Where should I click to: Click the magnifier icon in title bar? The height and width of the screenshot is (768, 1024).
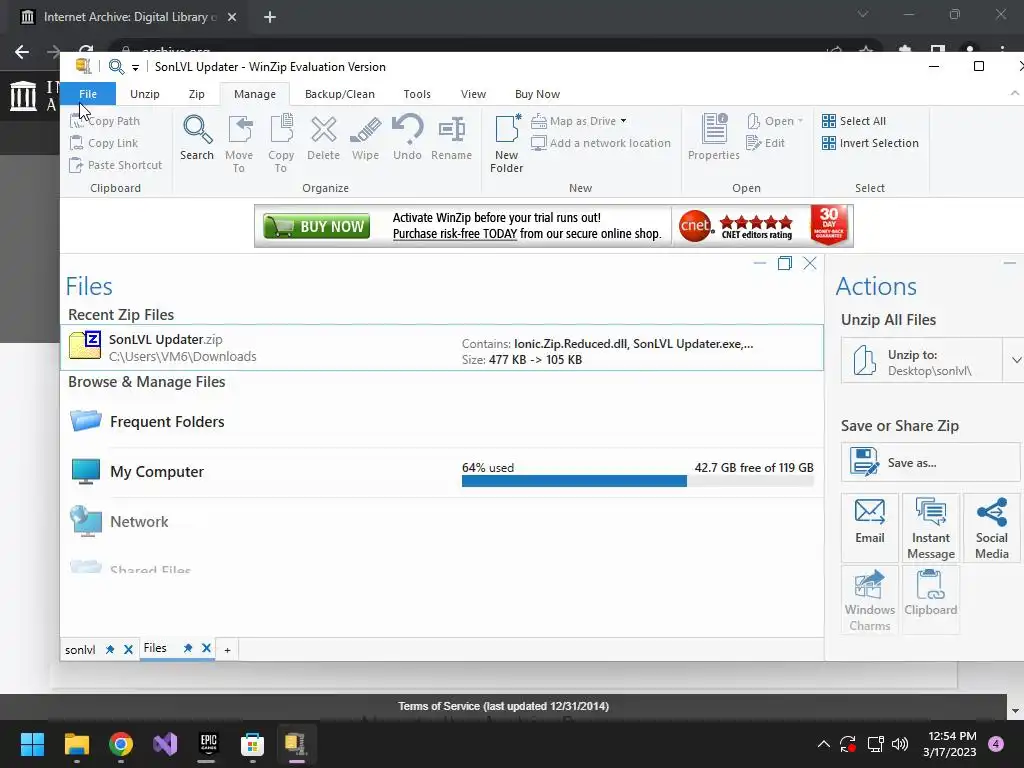click(x=116, y=67)
